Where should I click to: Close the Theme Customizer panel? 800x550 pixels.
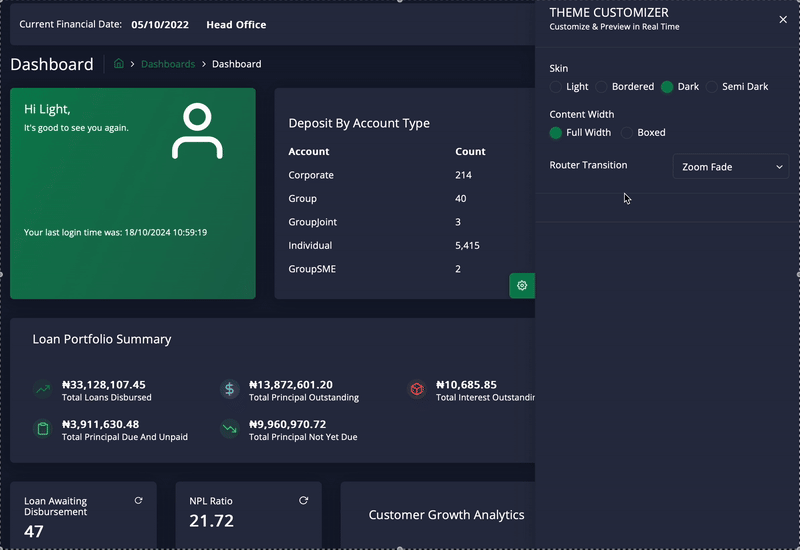point(783,19)
